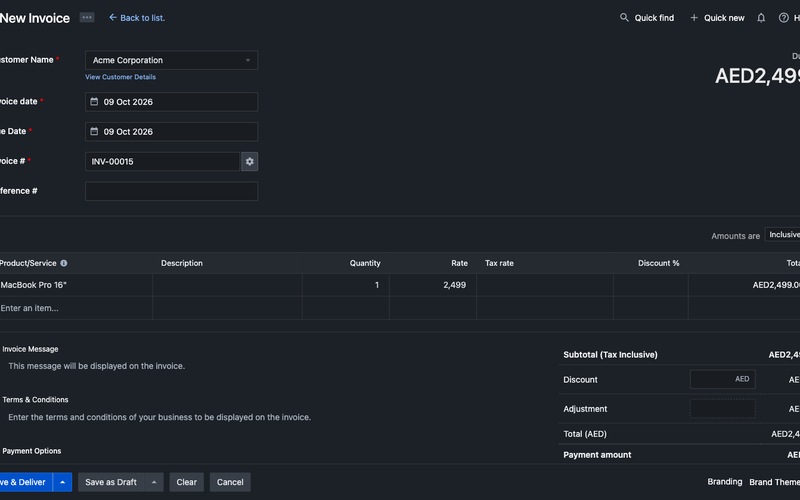Click Description cell of MacBook Pro row
Image resolution: width=800 pixels, height=500 pixels.
pos(227,285)
